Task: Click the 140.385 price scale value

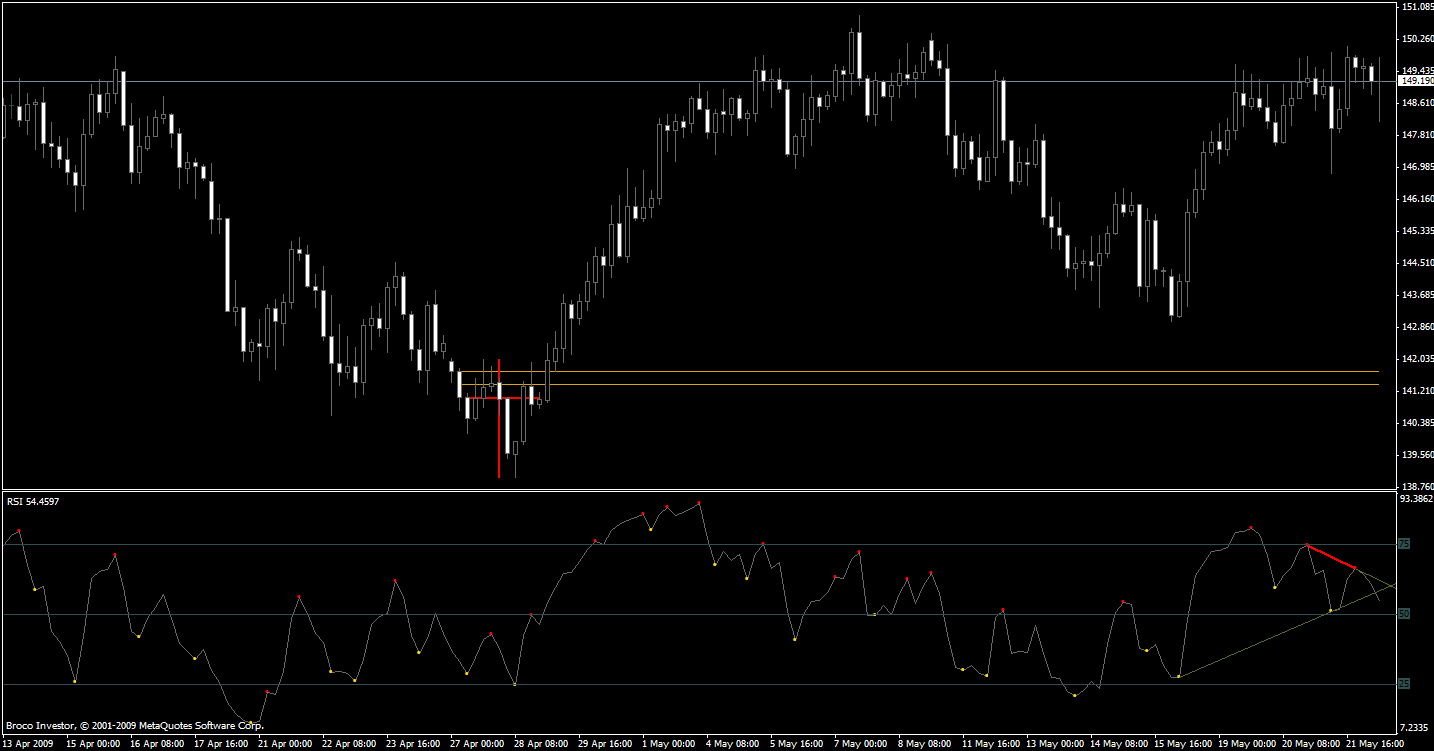Action: [x=1418, y=423]
